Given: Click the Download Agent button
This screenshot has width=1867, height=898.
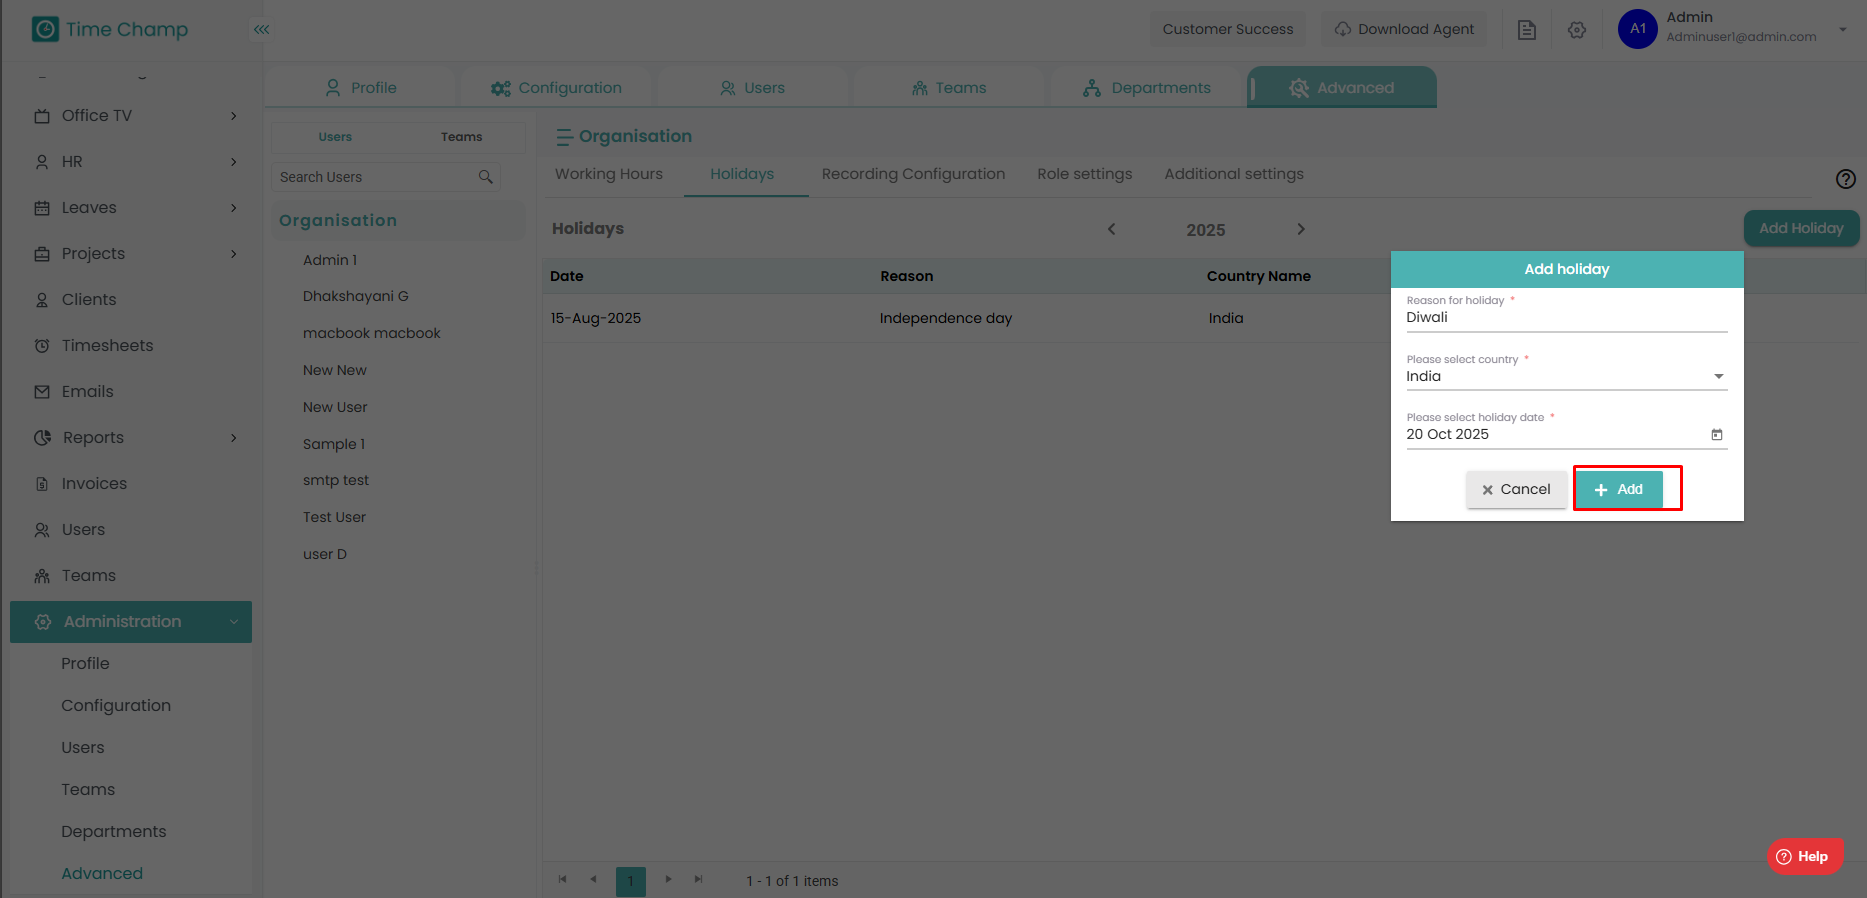Looking at the screenshot, I should click(x=1404, y=29).
